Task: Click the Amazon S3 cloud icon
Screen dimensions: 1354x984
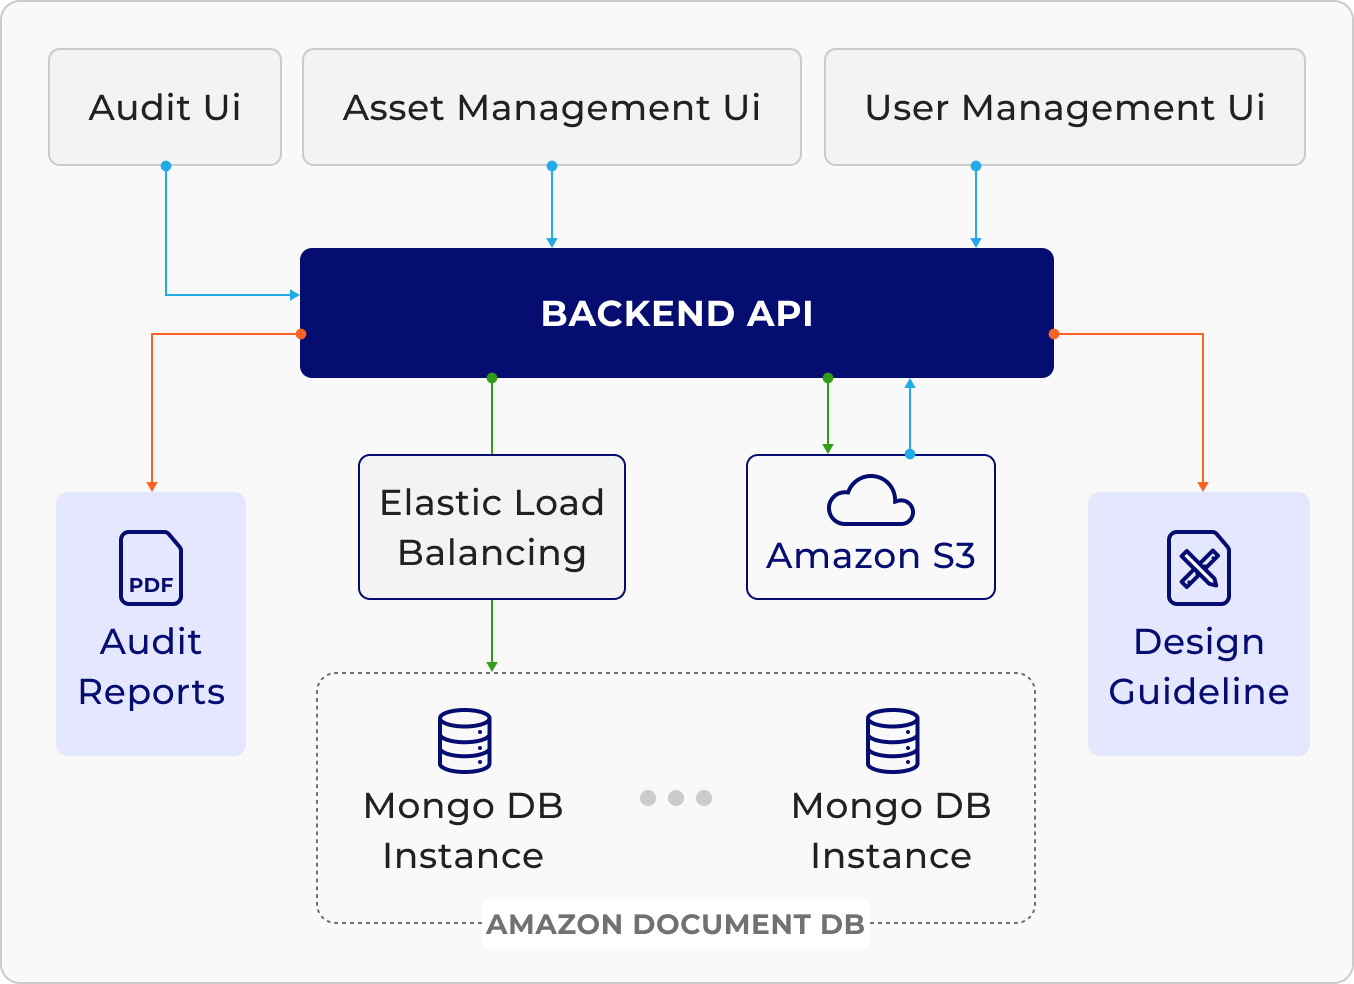Action: pyautogui.click(x=871, y=501)
